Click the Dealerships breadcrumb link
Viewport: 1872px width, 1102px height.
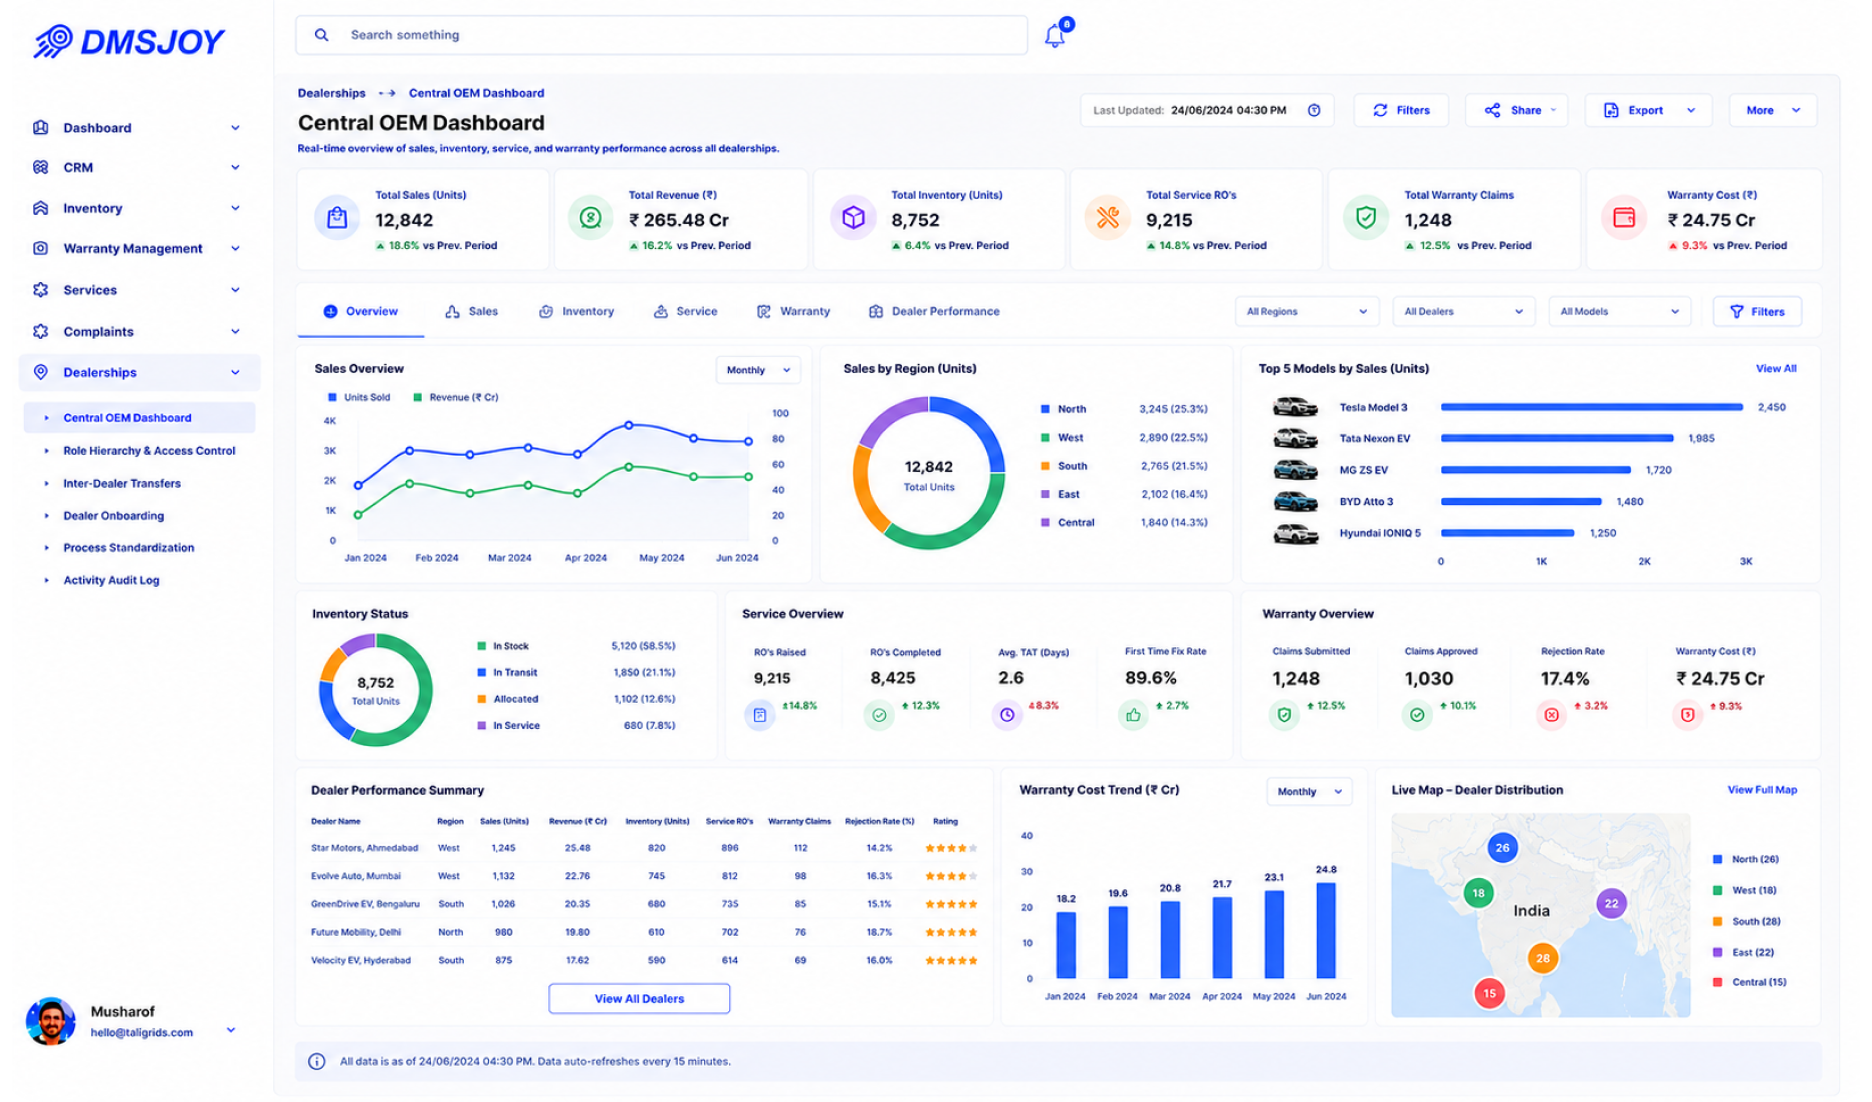coord(332,93)
